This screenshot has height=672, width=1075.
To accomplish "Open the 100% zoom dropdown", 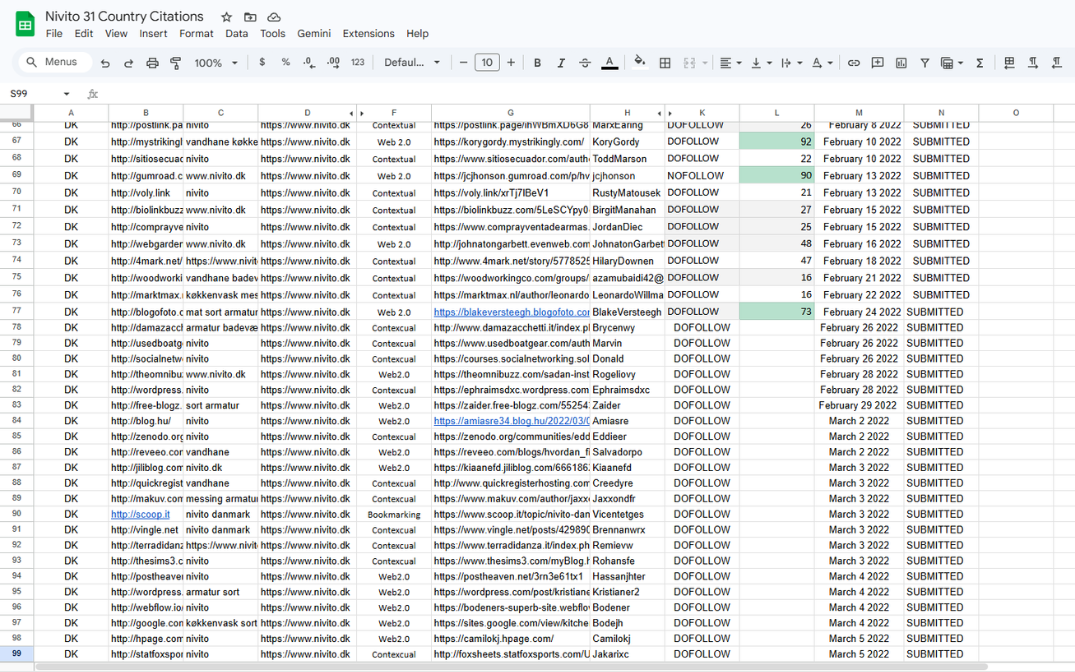I will 216,63.
